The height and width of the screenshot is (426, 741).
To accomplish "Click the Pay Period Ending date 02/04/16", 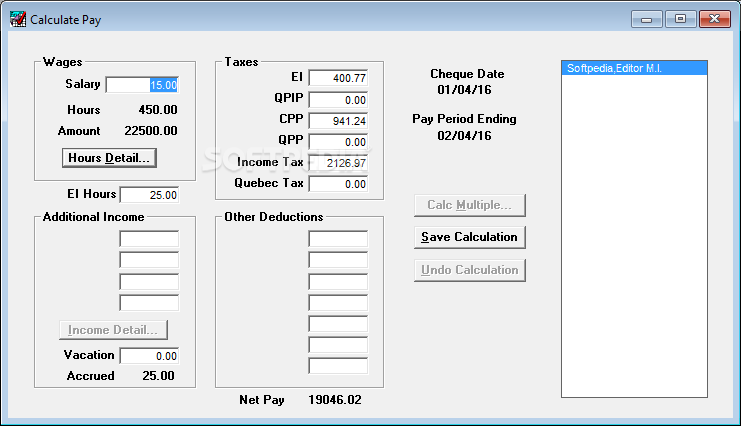I will tap(465, 136).
